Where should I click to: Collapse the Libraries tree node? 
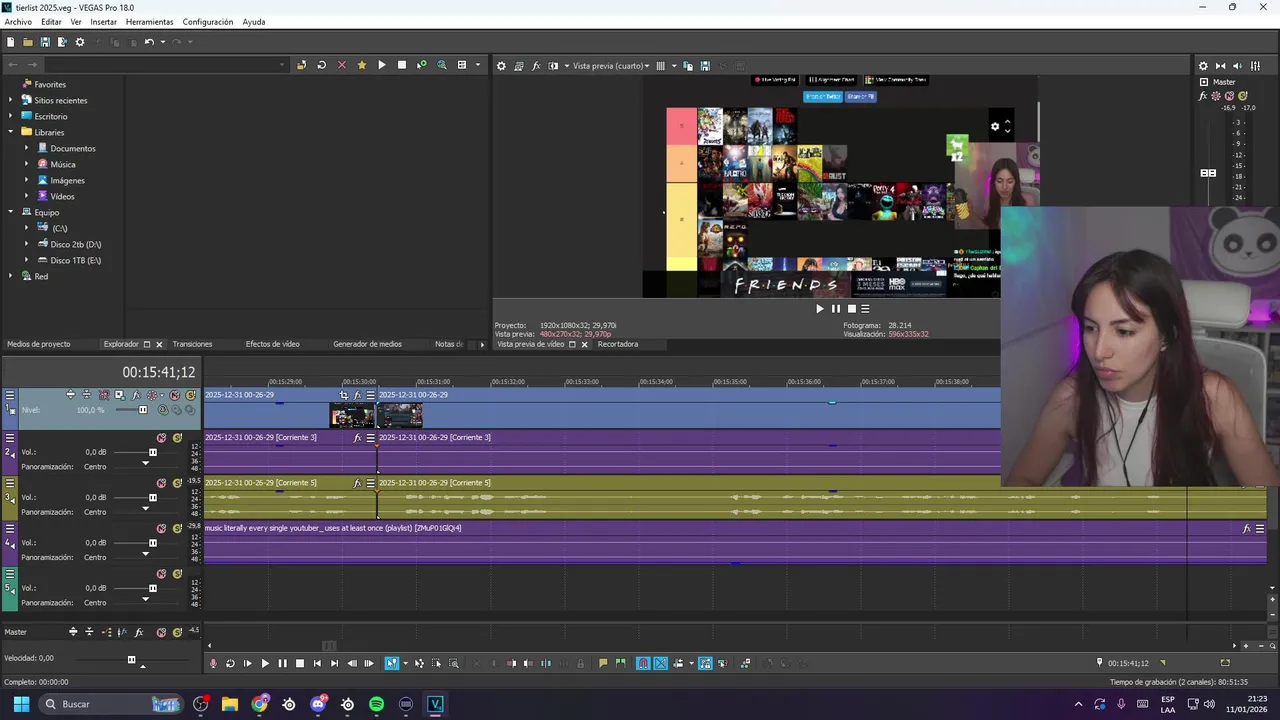(x=10, y=132)
